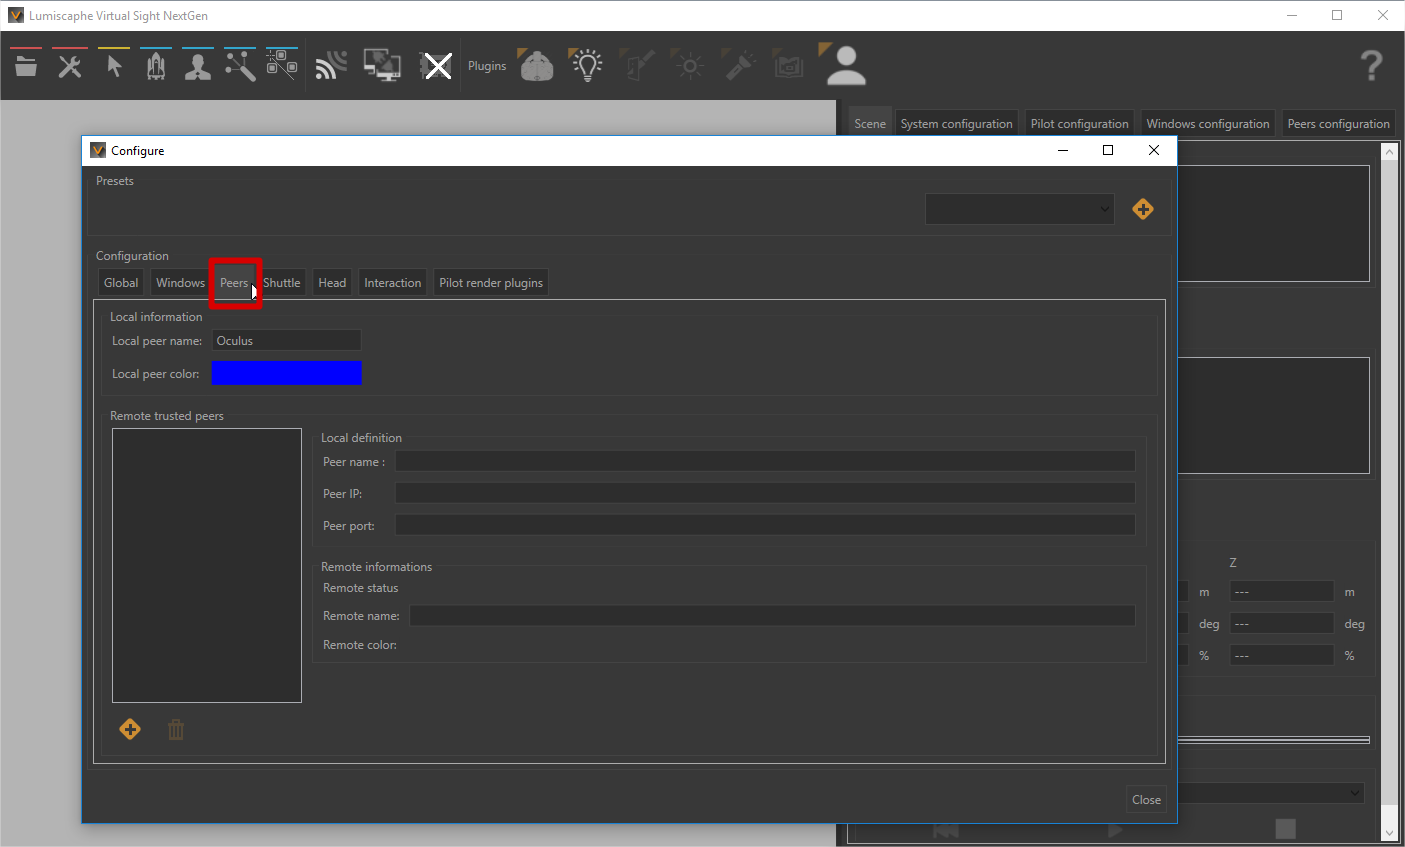Select the arrow pointer tool
1405x847 pixels.
pos(114,66)
